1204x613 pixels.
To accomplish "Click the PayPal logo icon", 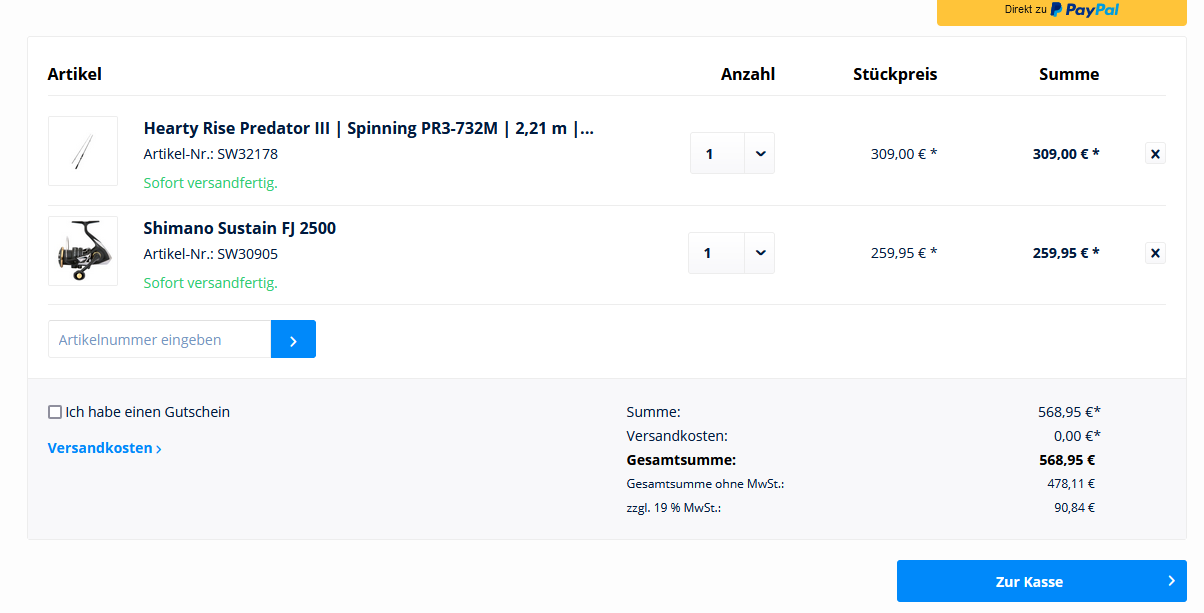I will (x=1057, y=10).
